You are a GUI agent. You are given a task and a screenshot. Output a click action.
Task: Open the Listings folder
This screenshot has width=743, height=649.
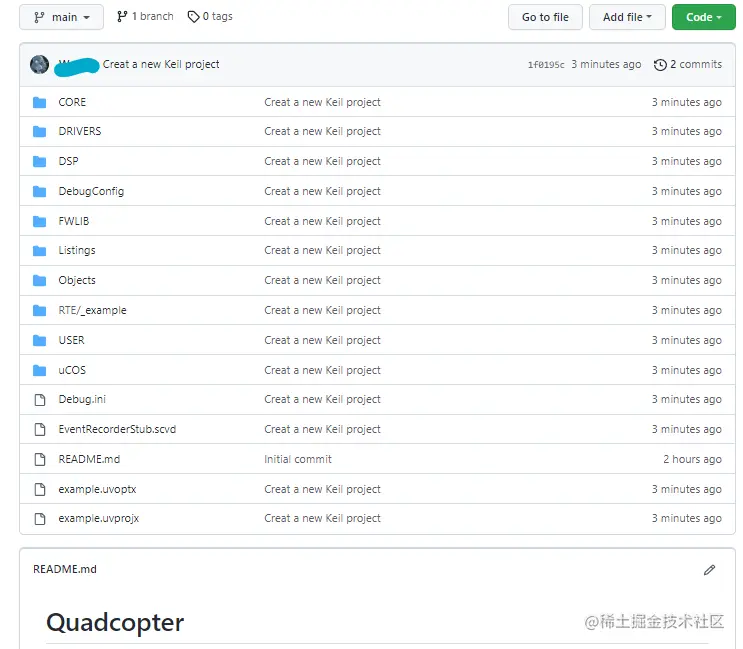[x=77, y=251]
